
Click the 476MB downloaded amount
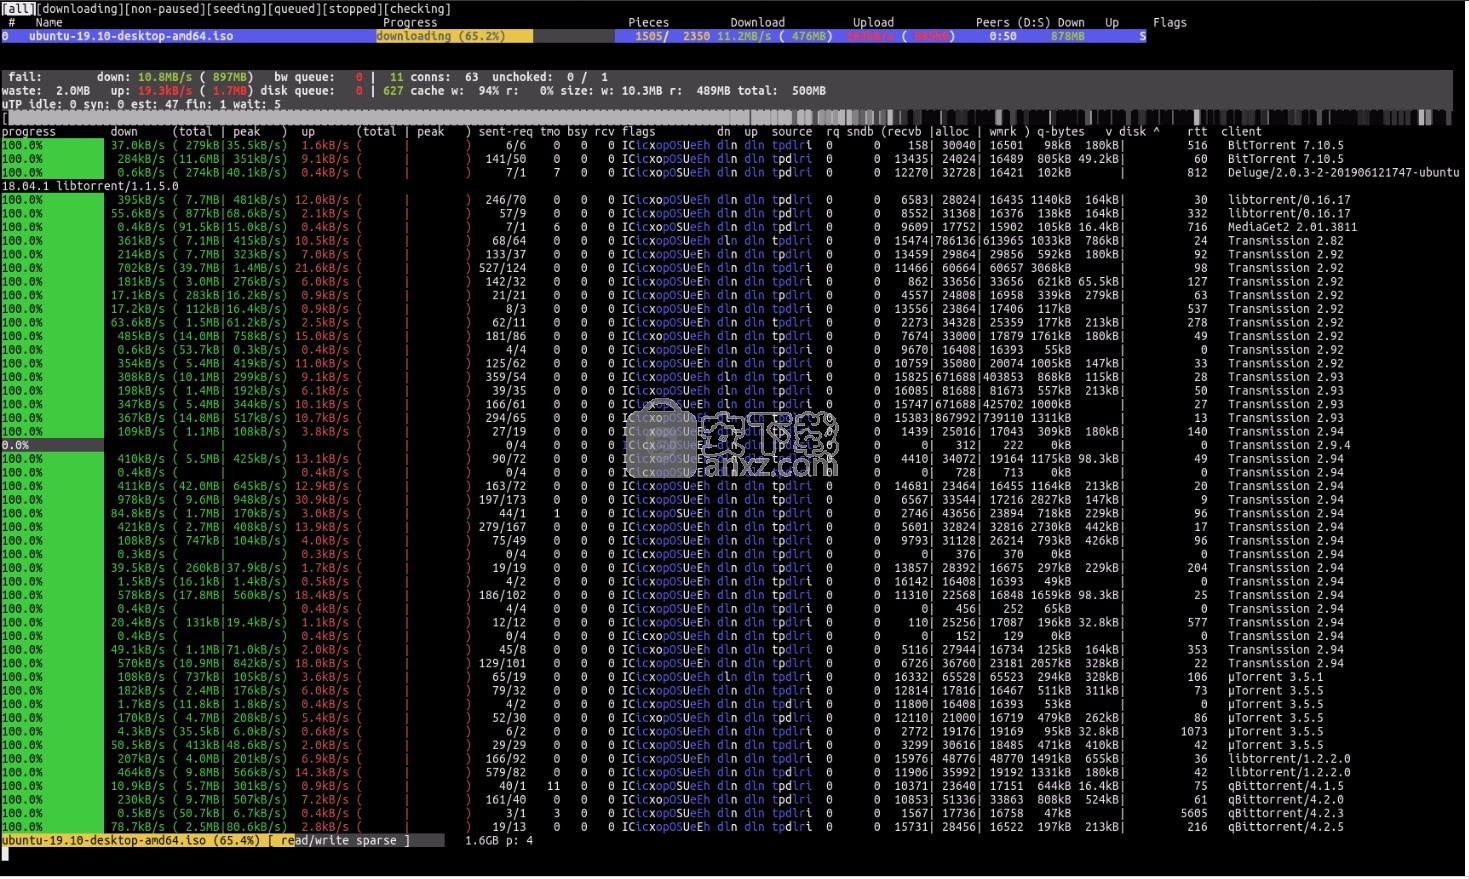click(810, 36)
